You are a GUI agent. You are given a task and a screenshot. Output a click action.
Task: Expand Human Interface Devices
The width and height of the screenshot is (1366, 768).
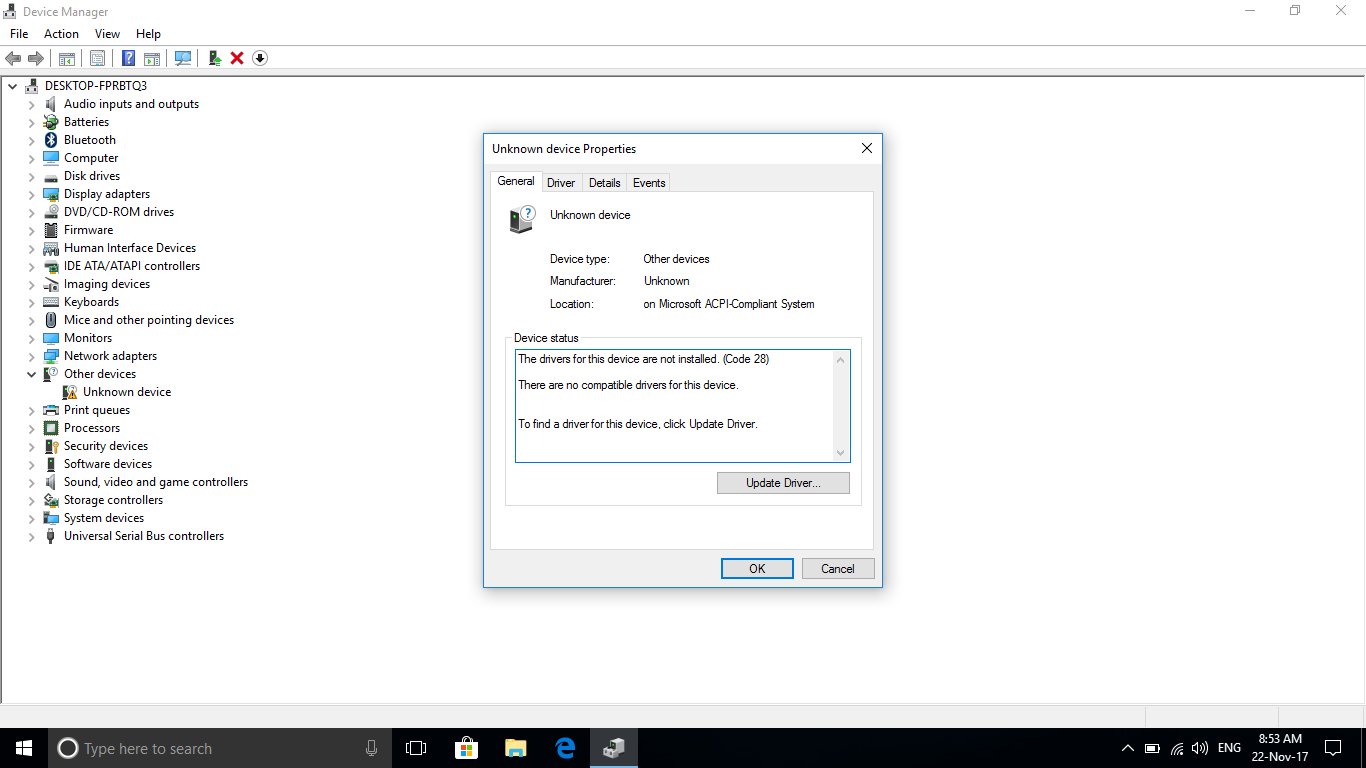(x=31, y=248)
